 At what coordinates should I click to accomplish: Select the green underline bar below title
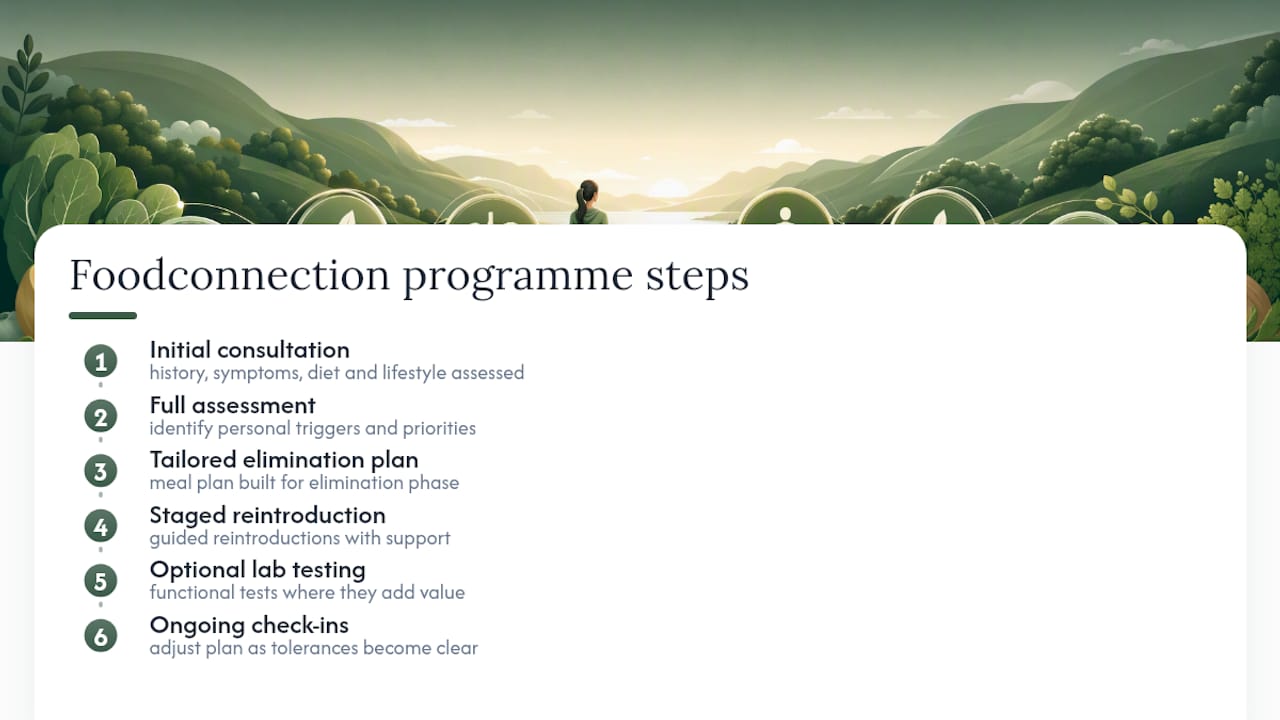103,316
